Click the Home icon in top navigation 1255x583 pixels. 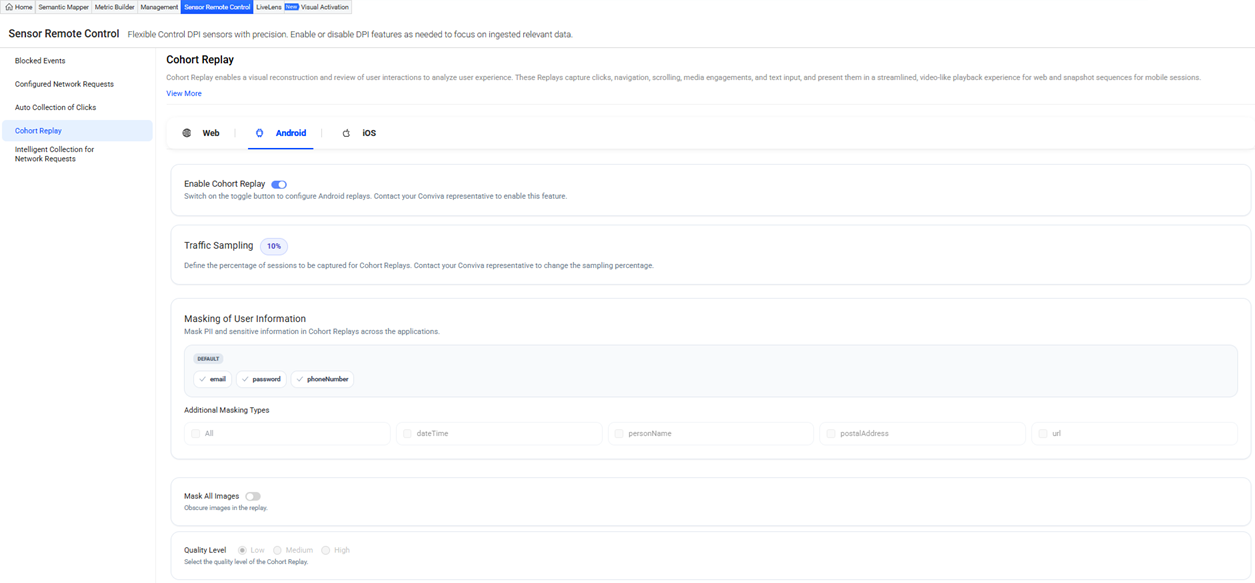pos(9,7)
